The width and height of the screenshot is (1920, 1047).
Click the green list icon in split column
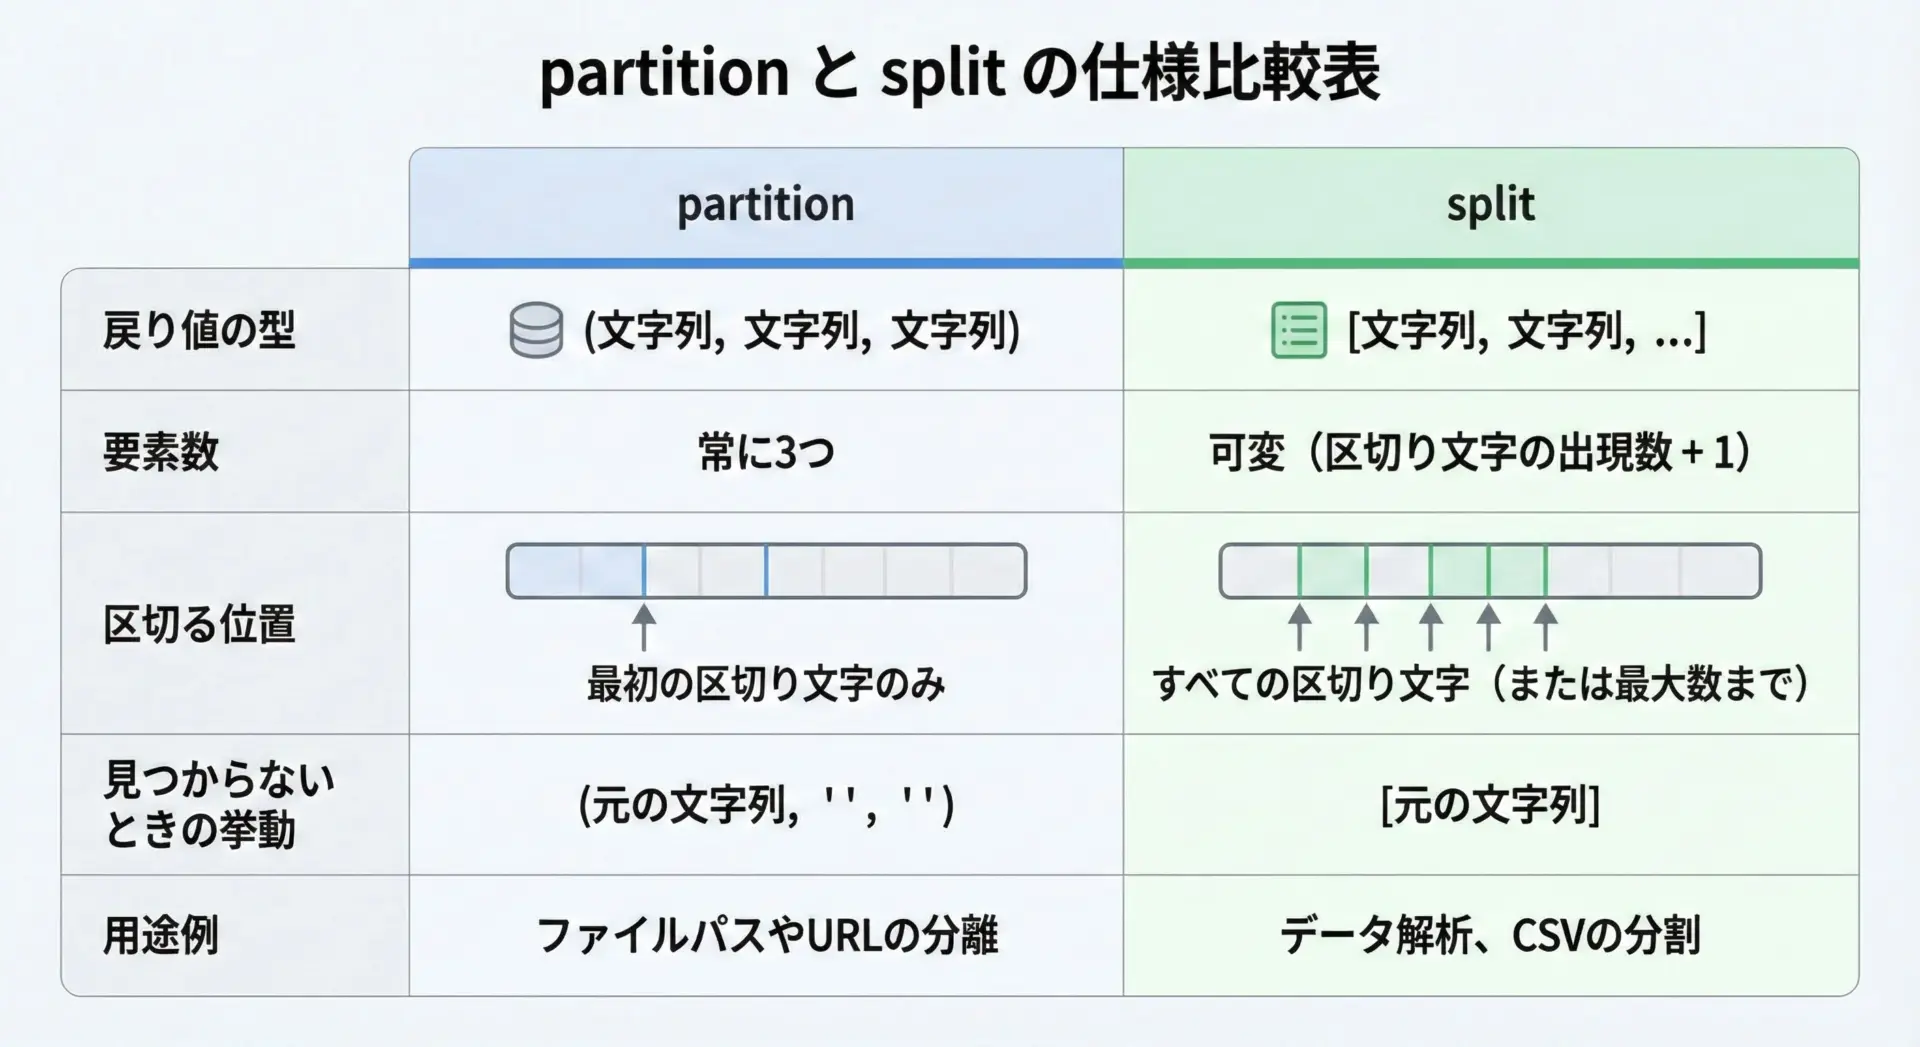pyautogui.click(x=1298, y=330)
